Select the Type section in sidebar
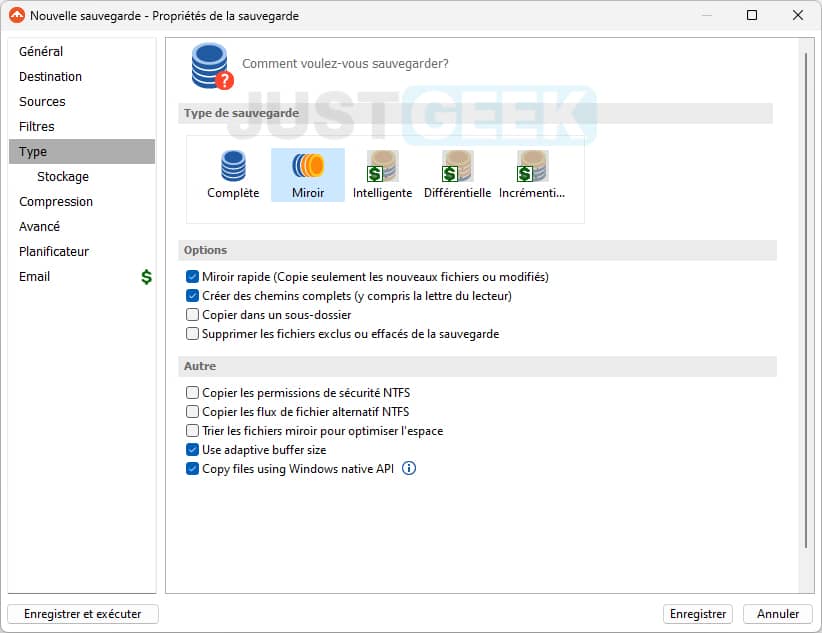 tap(82, 152)
